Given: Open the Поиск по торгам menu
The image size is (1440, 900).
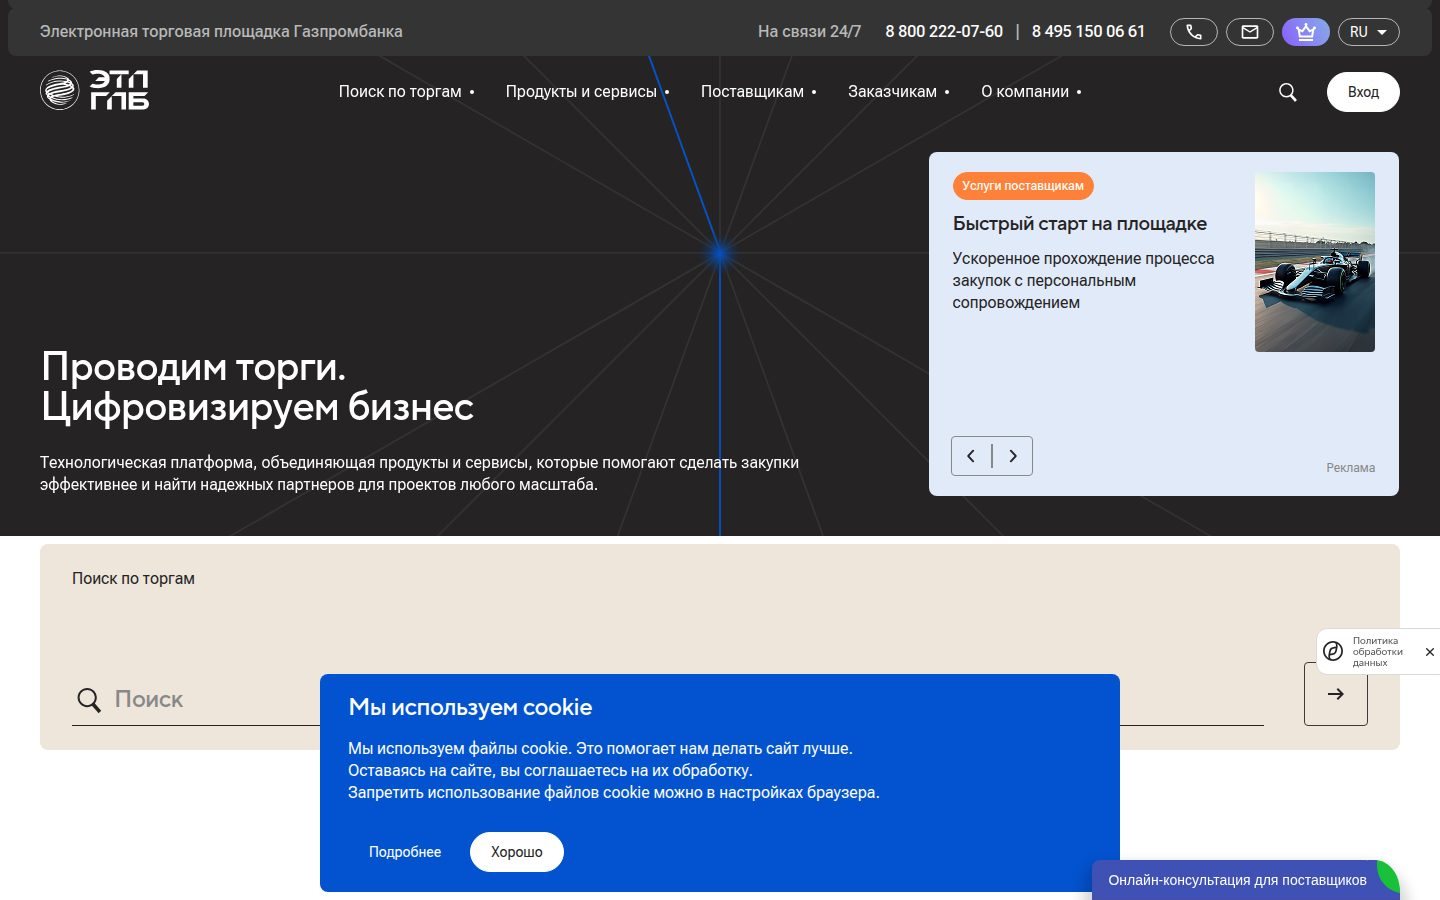Looking at the screenshot, I should 406,91.
